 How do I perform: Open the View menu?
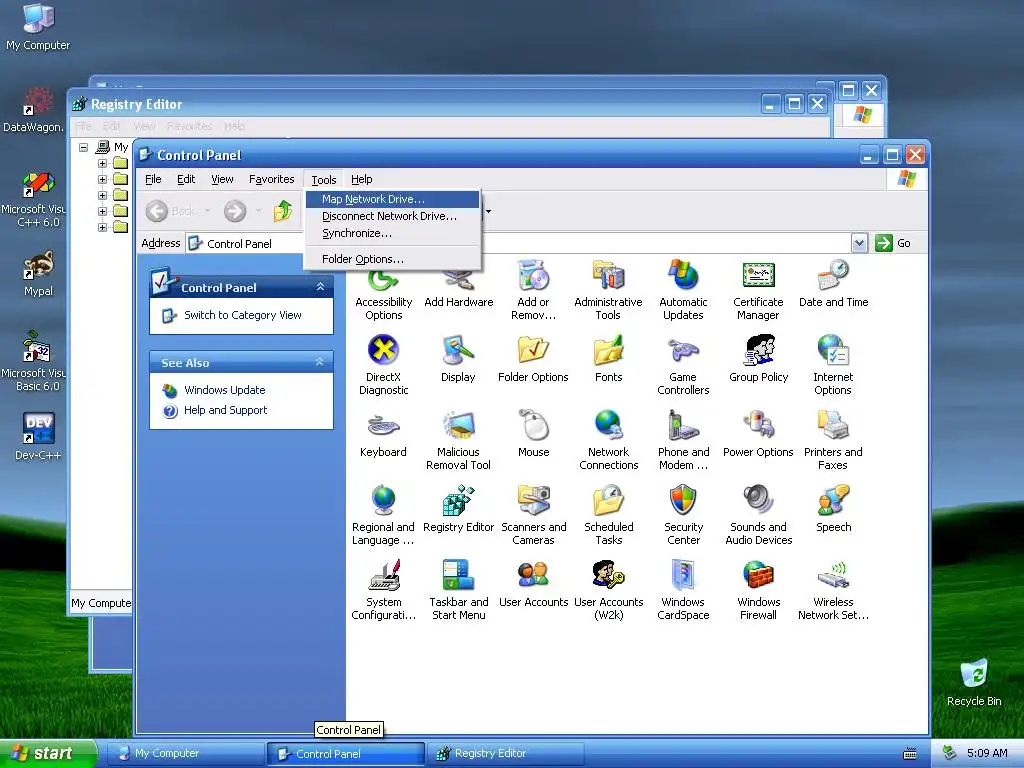[x=222, y=179]
